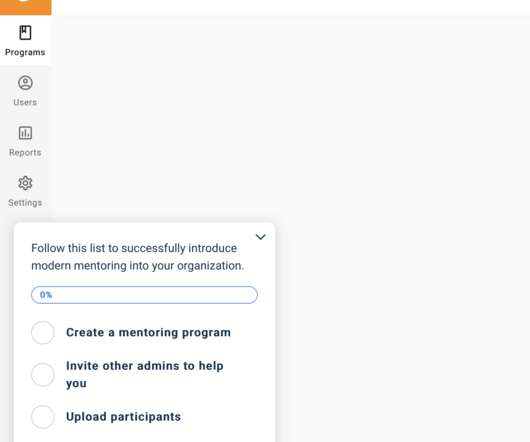This screenshot has height=442, width=530.
Task: Open the Invite other admins to help you step
Action: [x=145, y=374]
